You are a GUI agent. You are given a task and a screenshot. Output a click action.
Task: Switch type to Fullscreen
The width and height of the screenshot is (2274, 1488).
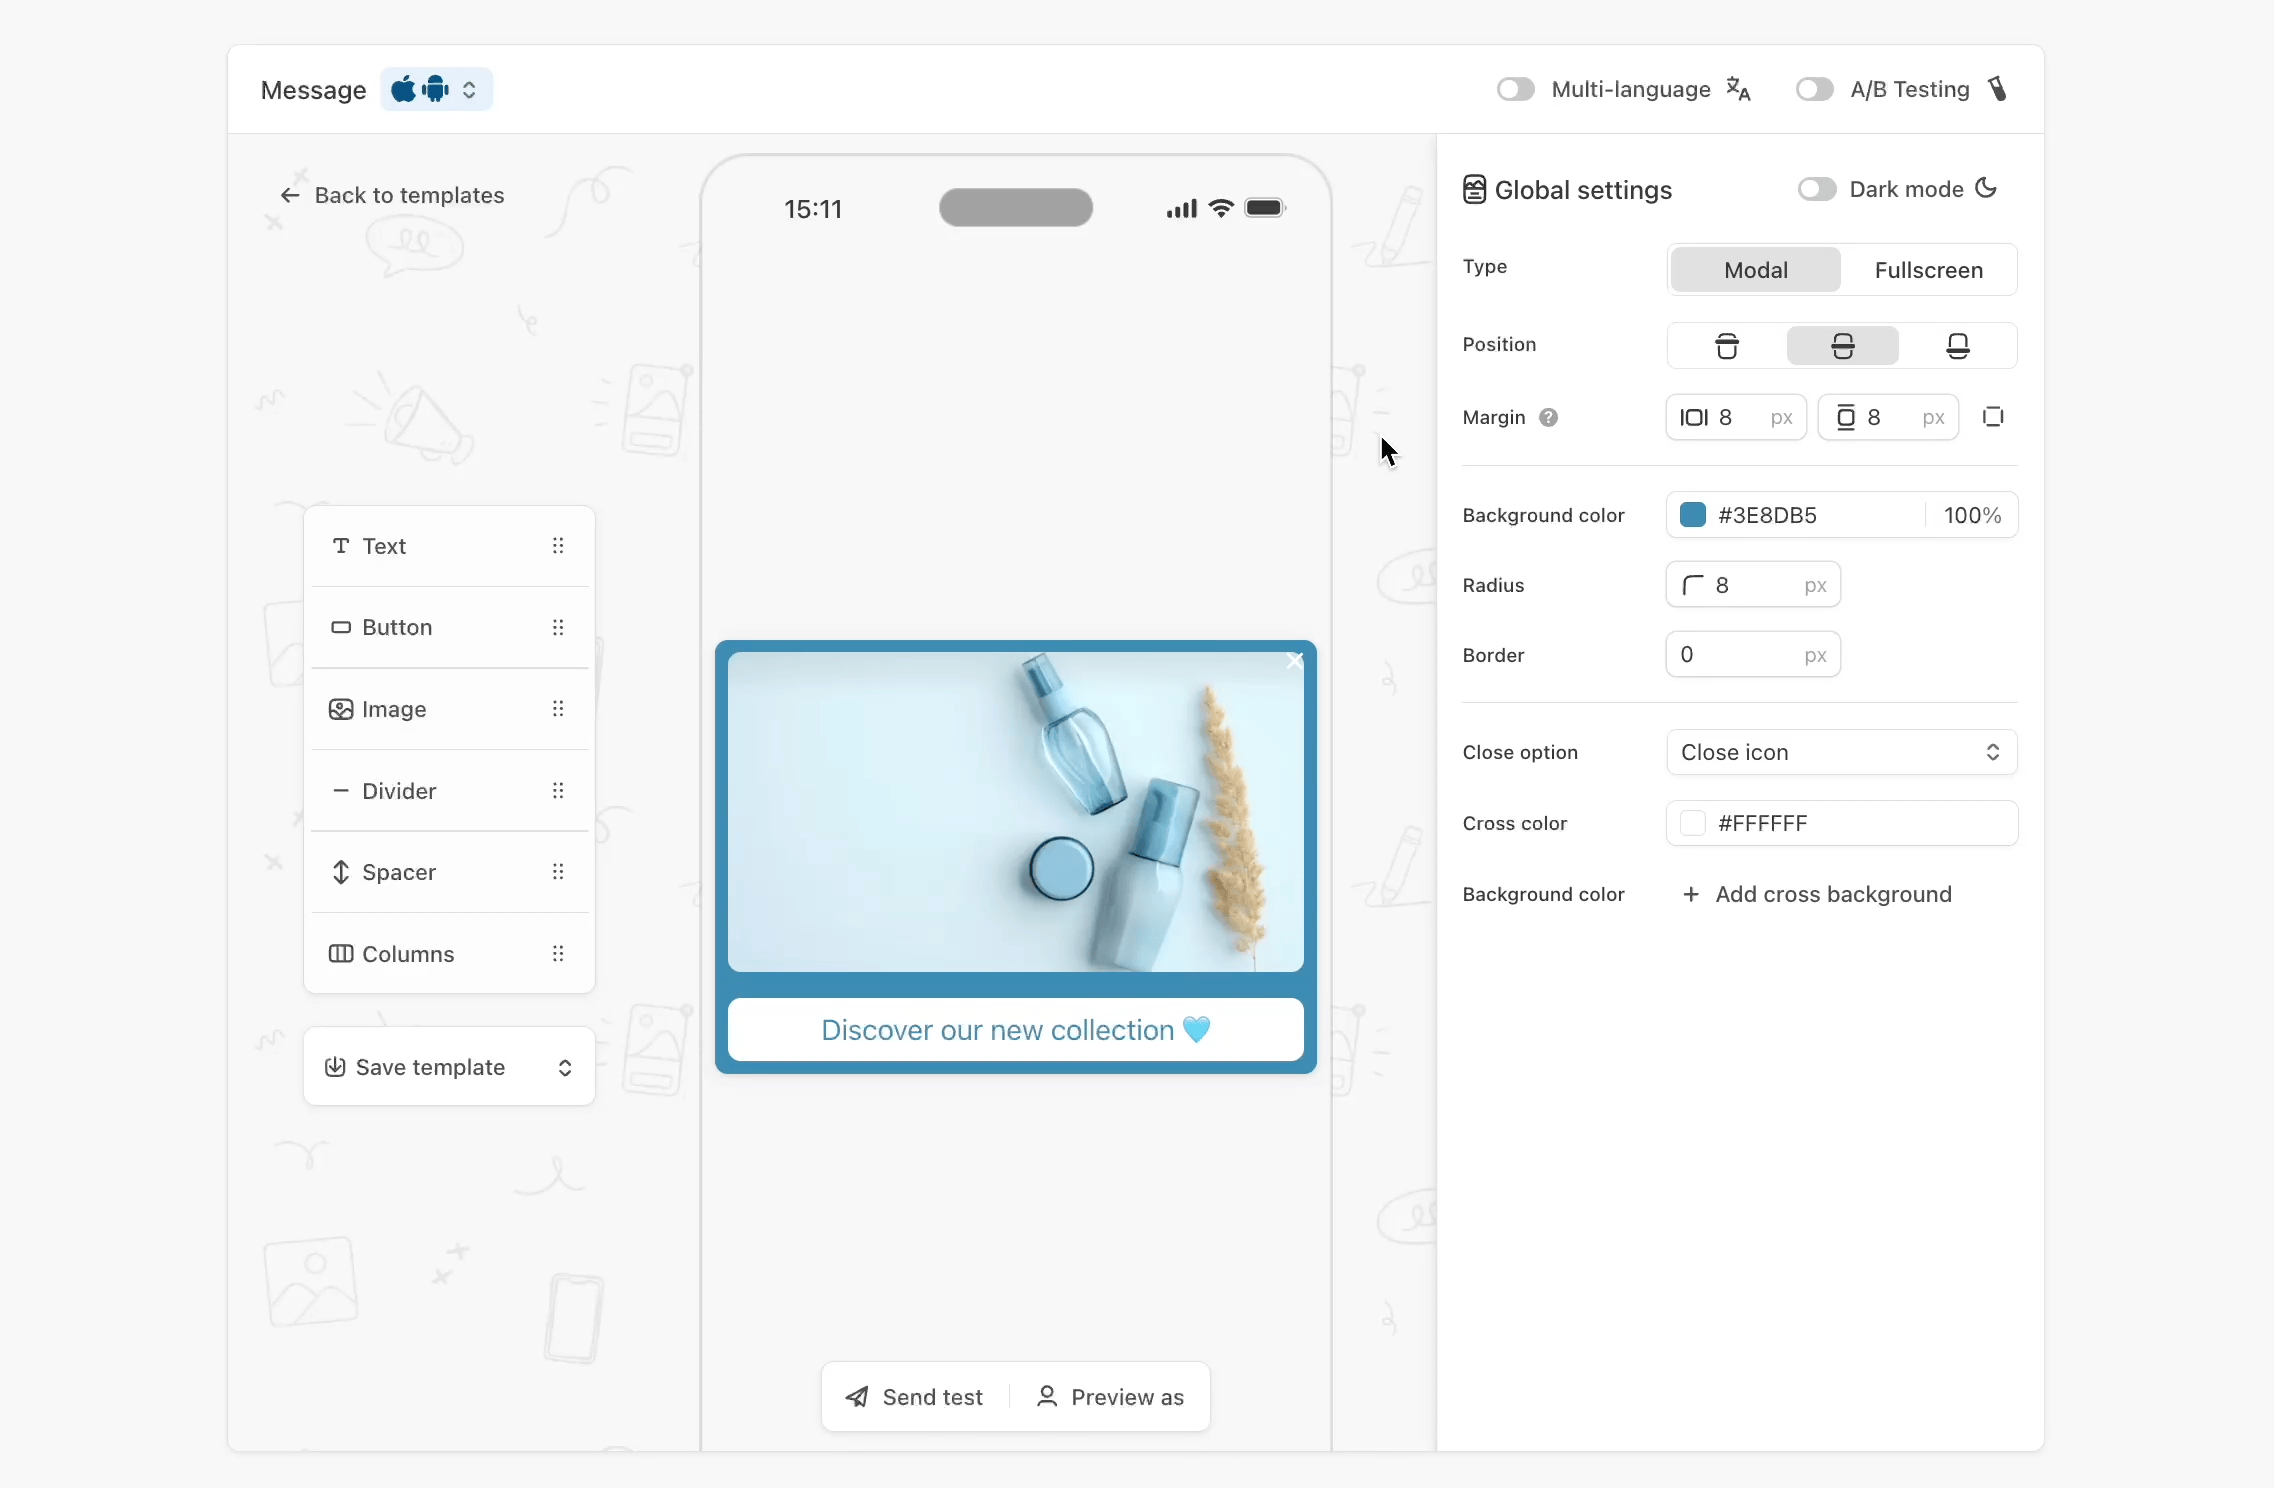(x=1928, y=271)
